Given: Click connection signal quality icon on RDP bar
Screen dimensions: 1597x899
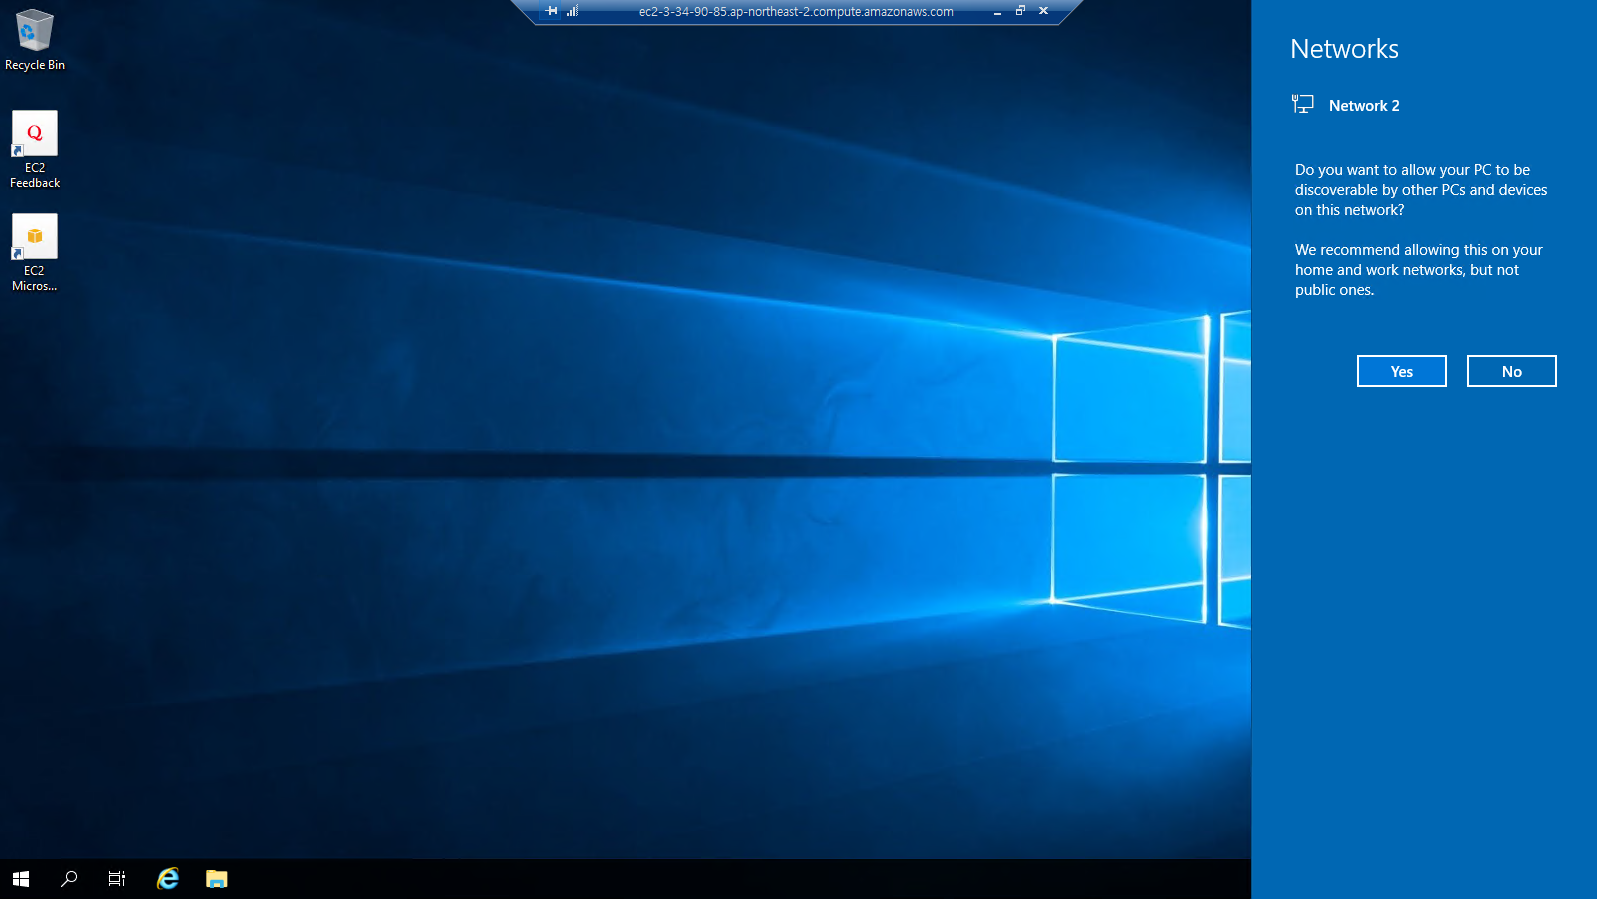Looking at the screenshot, I should 572,11.
